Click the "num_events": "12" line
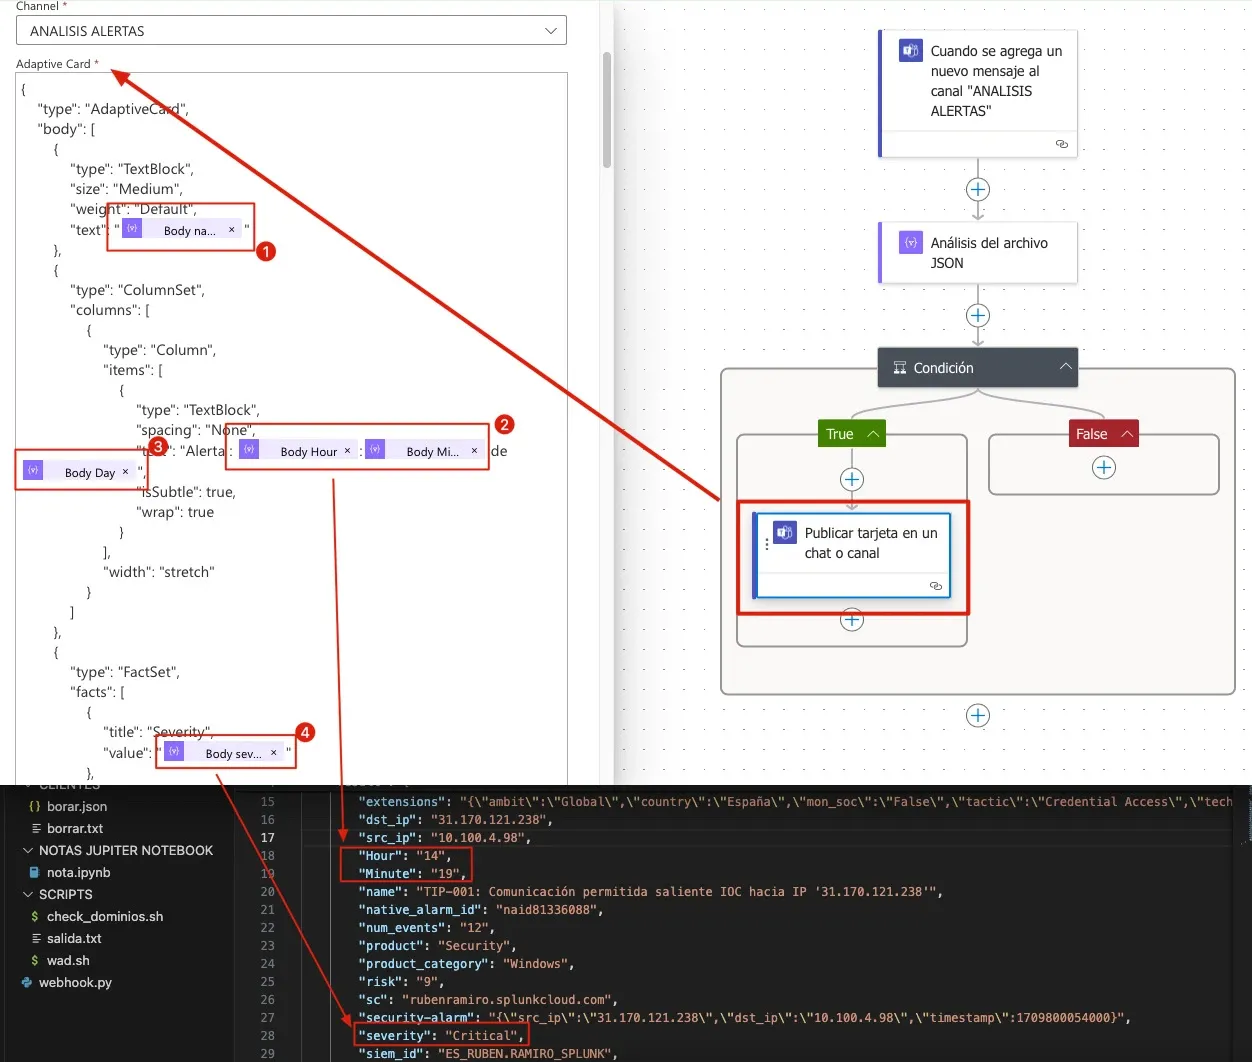 427,927
